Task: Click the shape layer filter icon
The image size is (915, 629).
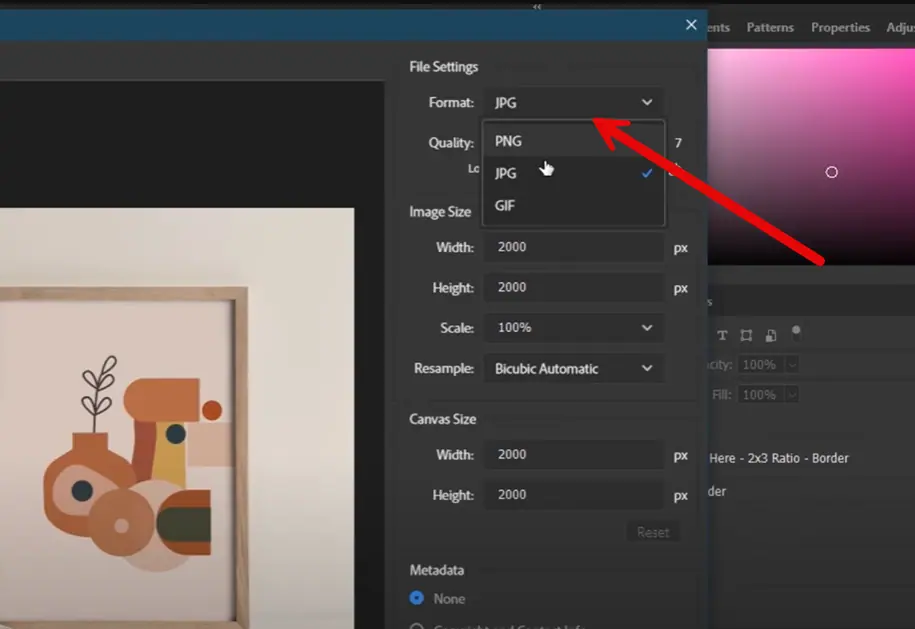Action: point(746,335)
